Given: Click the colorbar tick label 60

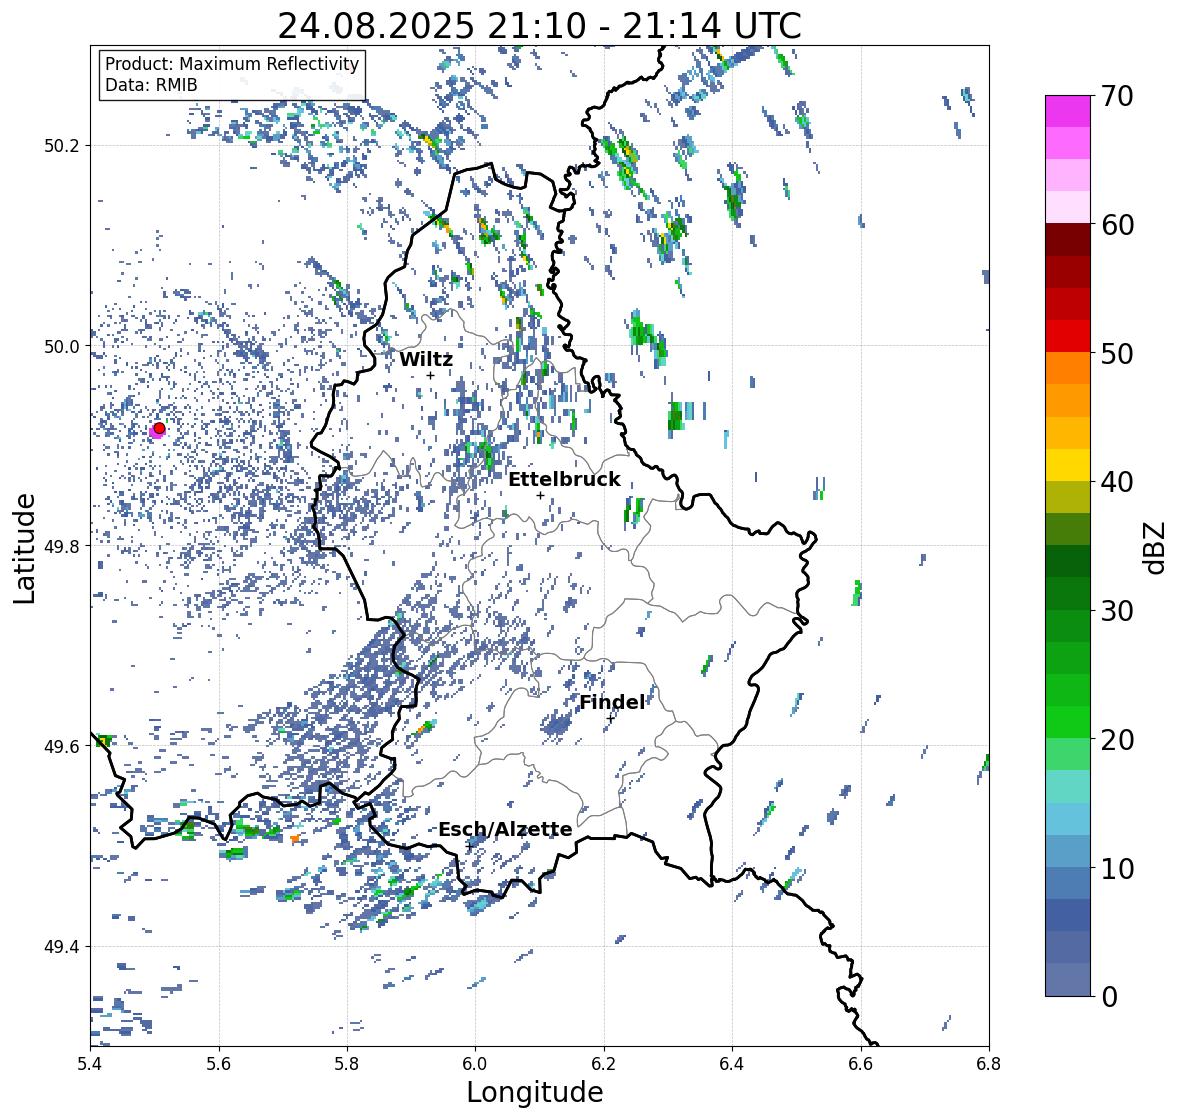Looking at the screenshot, I should click(1117, 225).
